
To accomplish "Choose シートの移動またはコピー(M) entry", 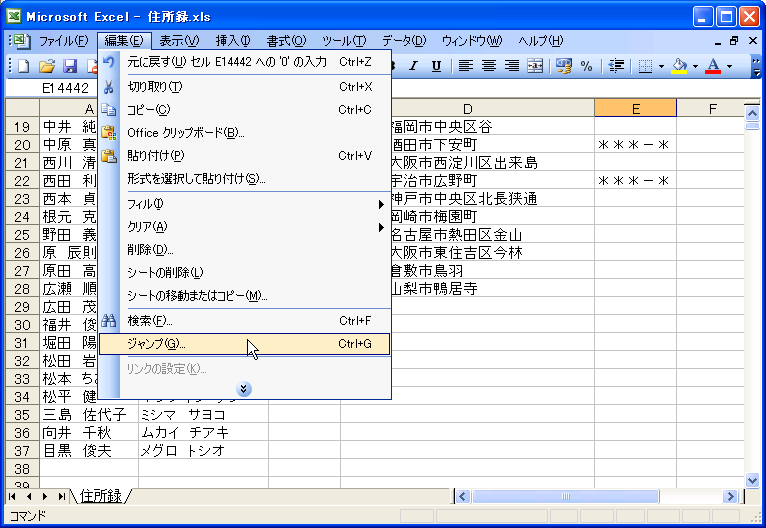I will (244, 296).
